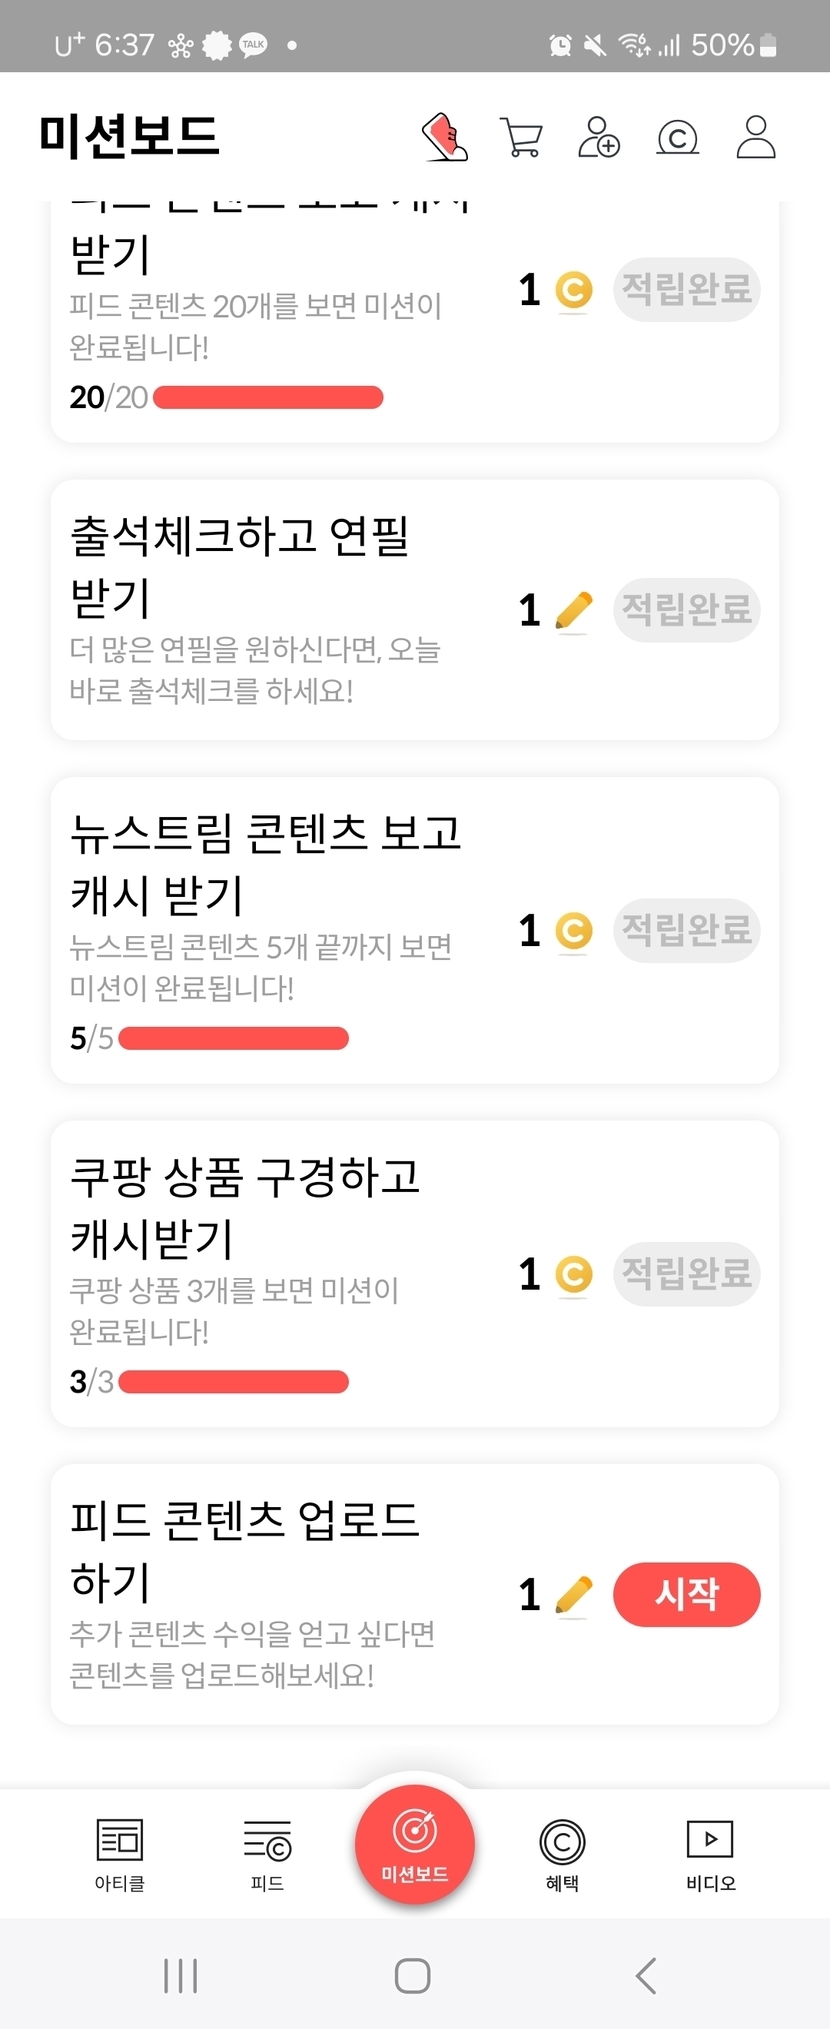830x2029 pixels.
Task: Open the user profile icon
Action: tap(756, 138)
